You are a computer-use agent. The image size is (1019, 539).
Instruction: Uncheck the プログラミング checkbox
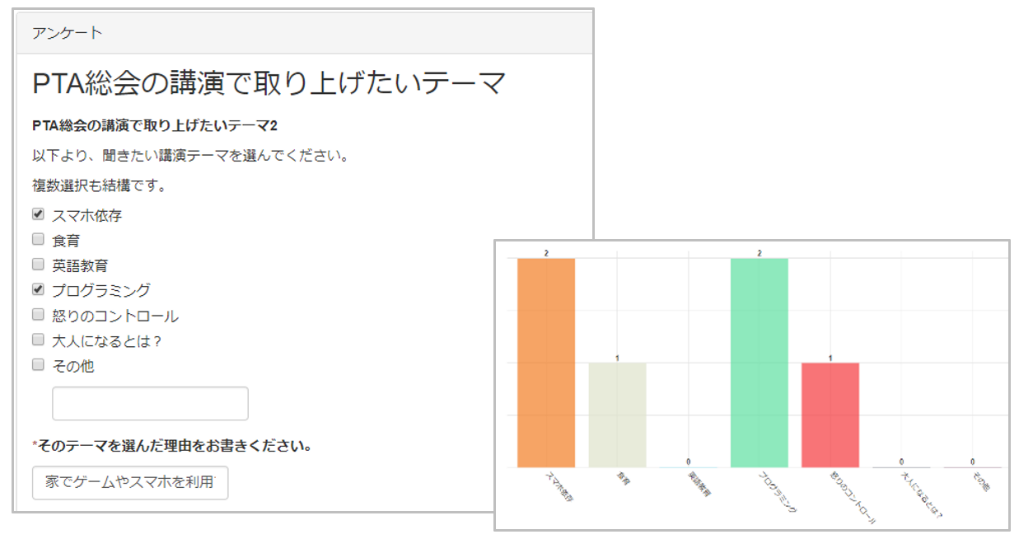(39, 290)
